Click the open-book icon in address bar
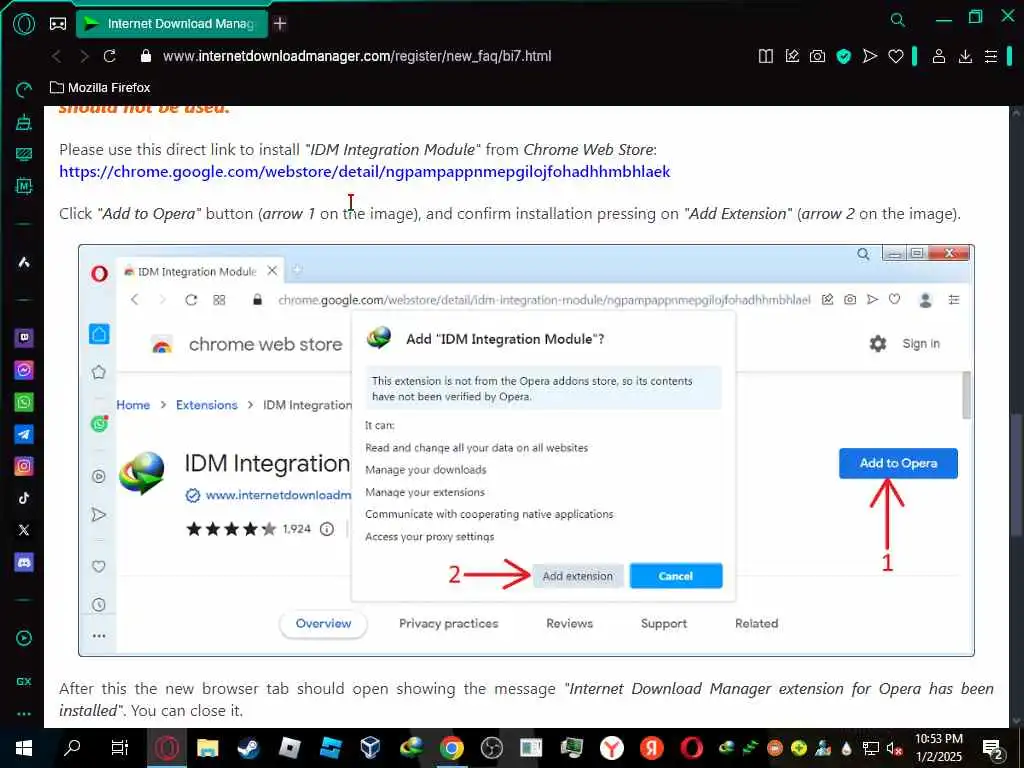The image size is (1024, 768). [765, 56]
